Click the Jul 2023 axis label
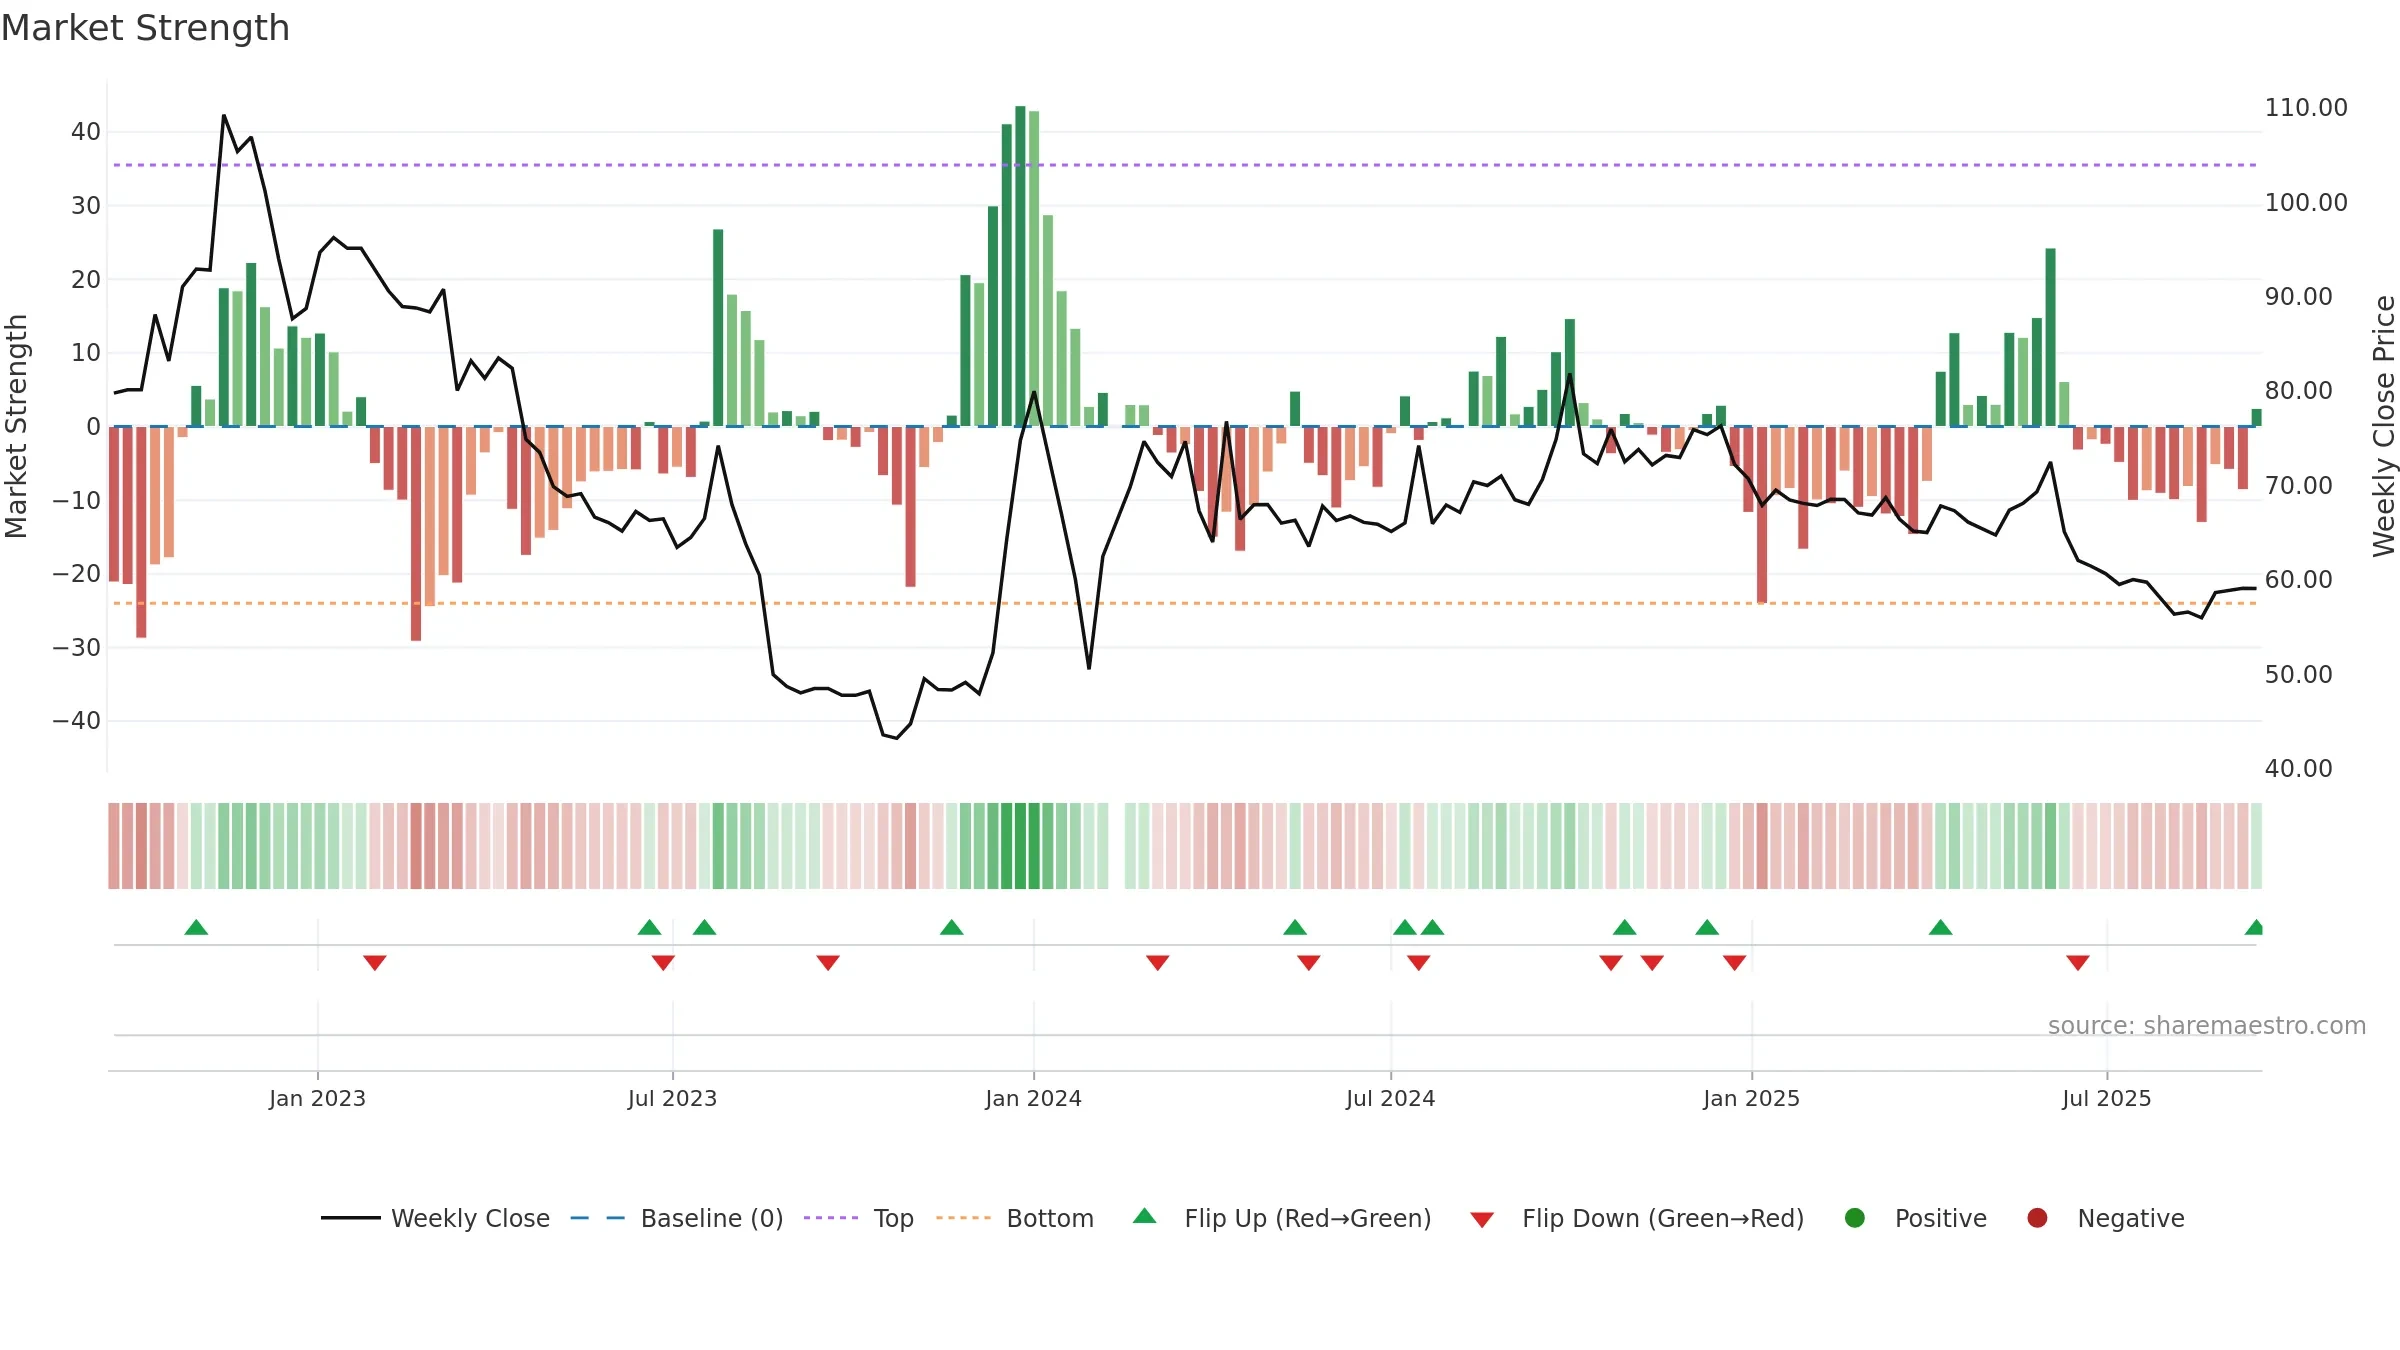The height and width of the screenshot is (1350, 2400). pyautogui.click(x=672, y=1098)
